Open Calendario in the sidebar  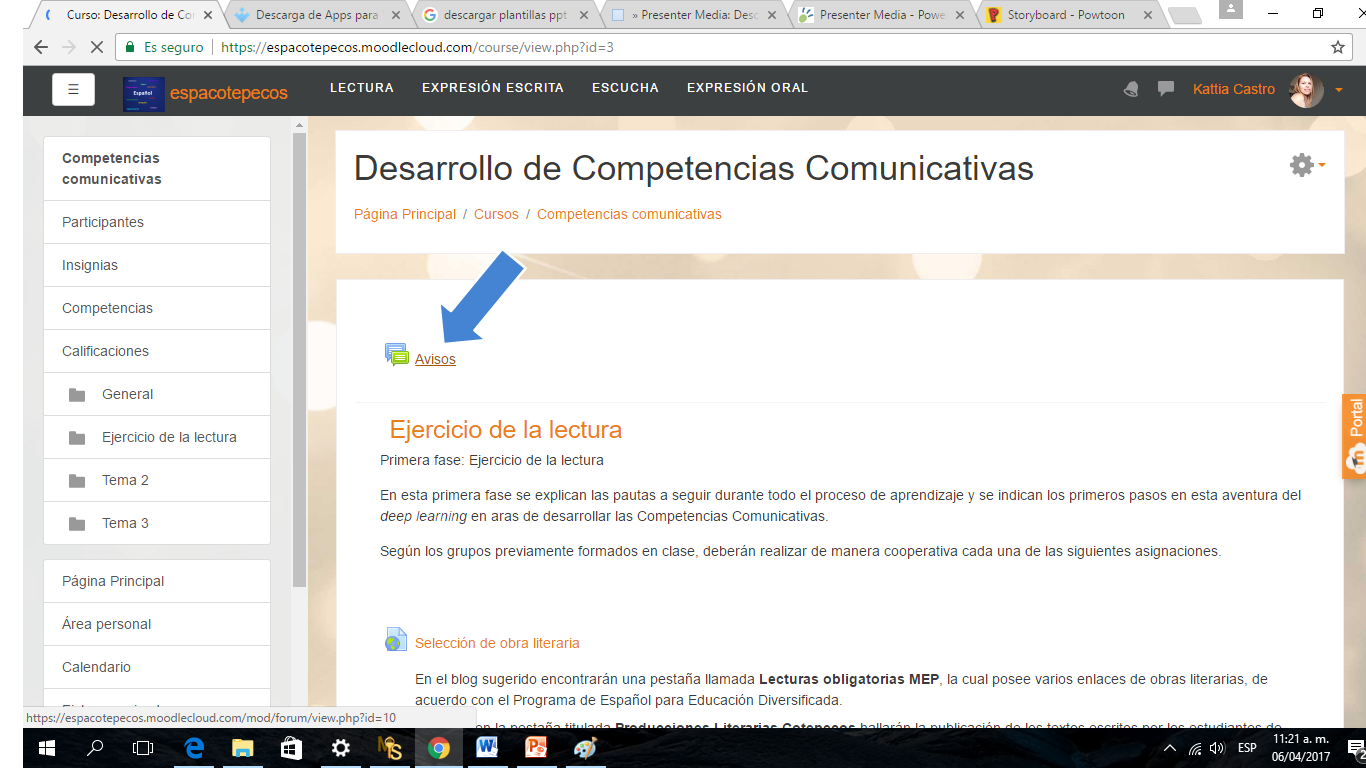(157, 667)
